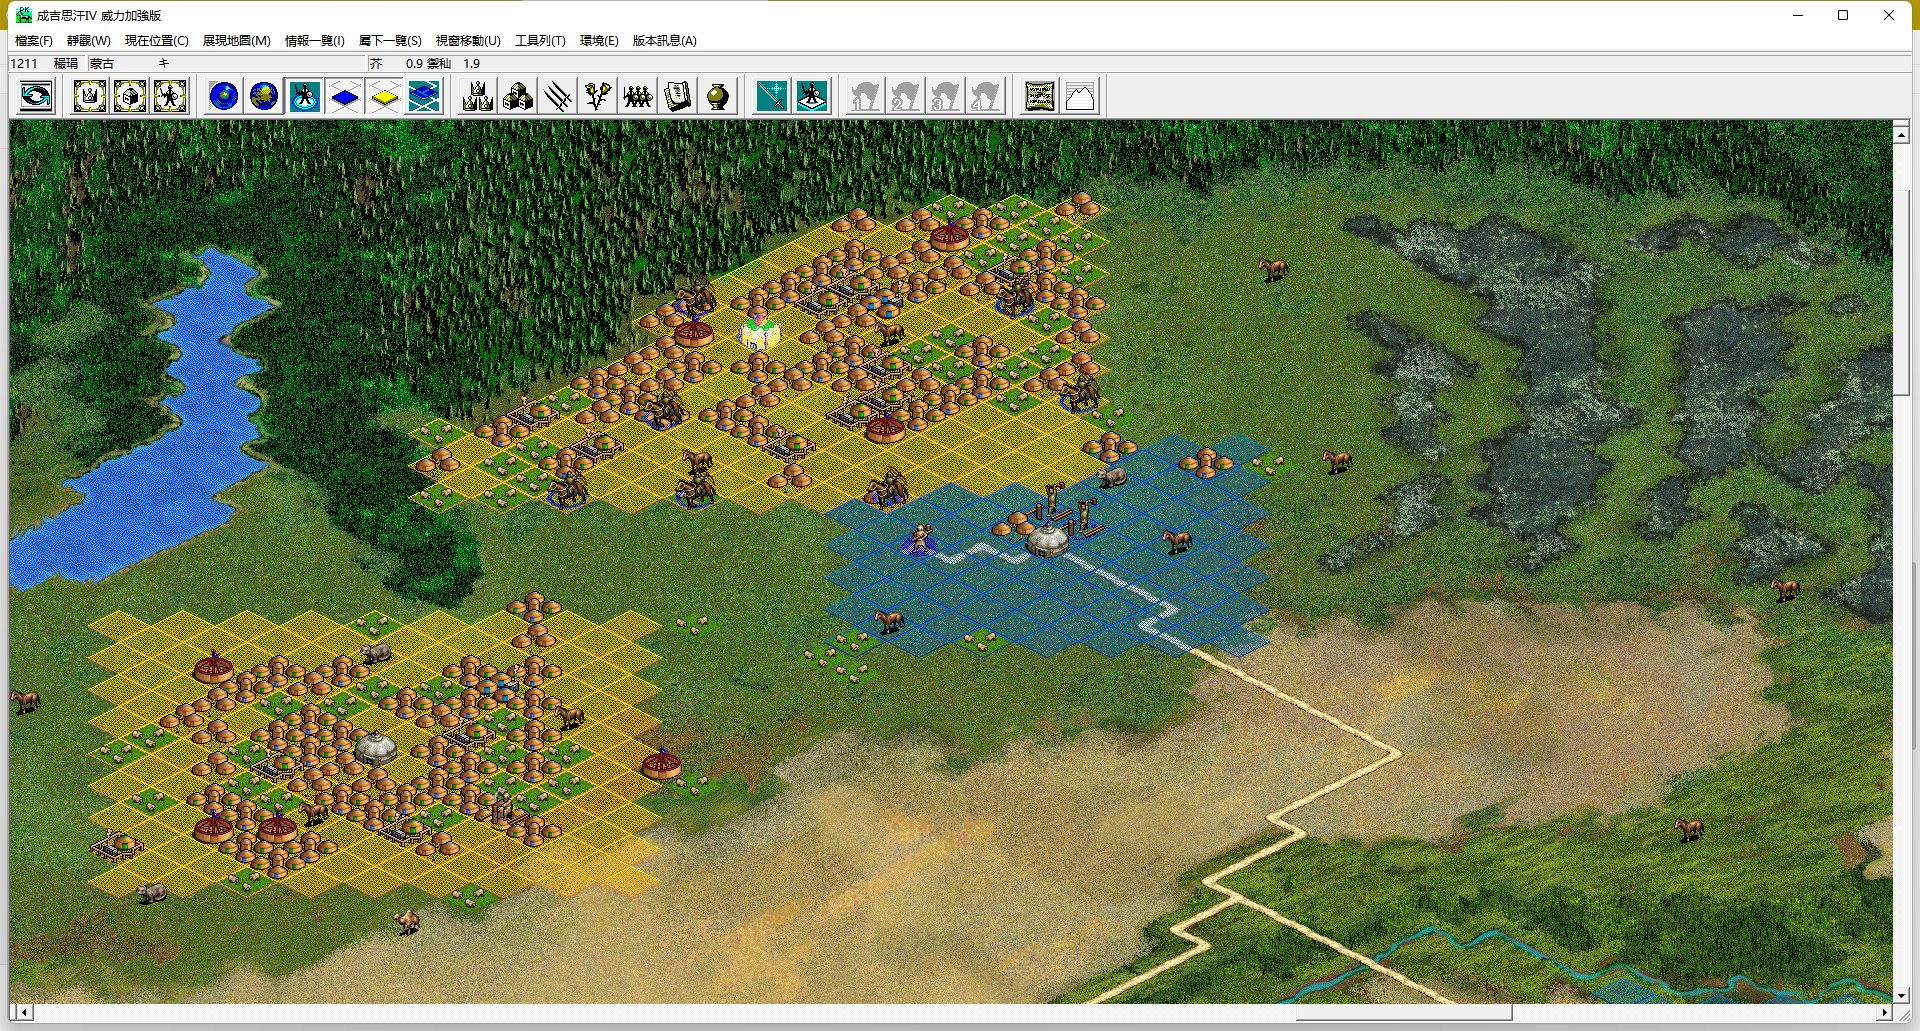This screenshot has height=1031, width=1920.
Task: Select the crown ruler frame icon
Action: [90, 97]
